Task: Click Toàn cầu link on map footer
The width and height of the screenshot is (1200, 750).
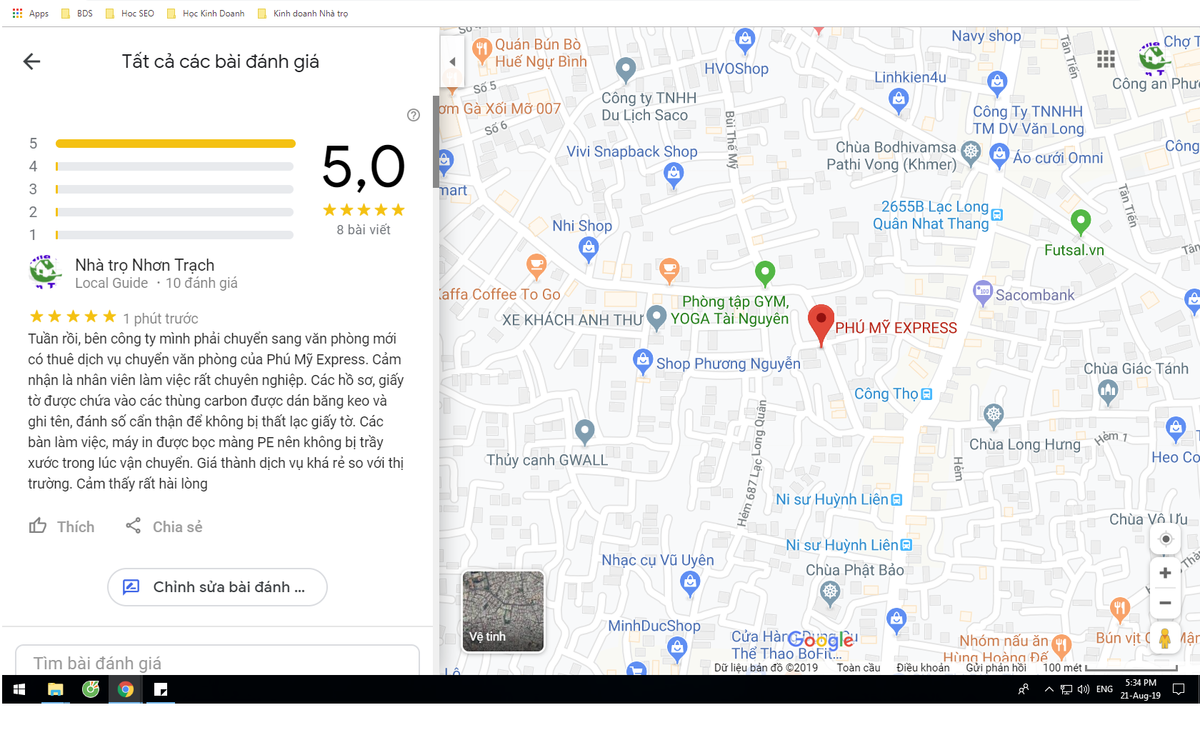Action: [x=859, y=668]
